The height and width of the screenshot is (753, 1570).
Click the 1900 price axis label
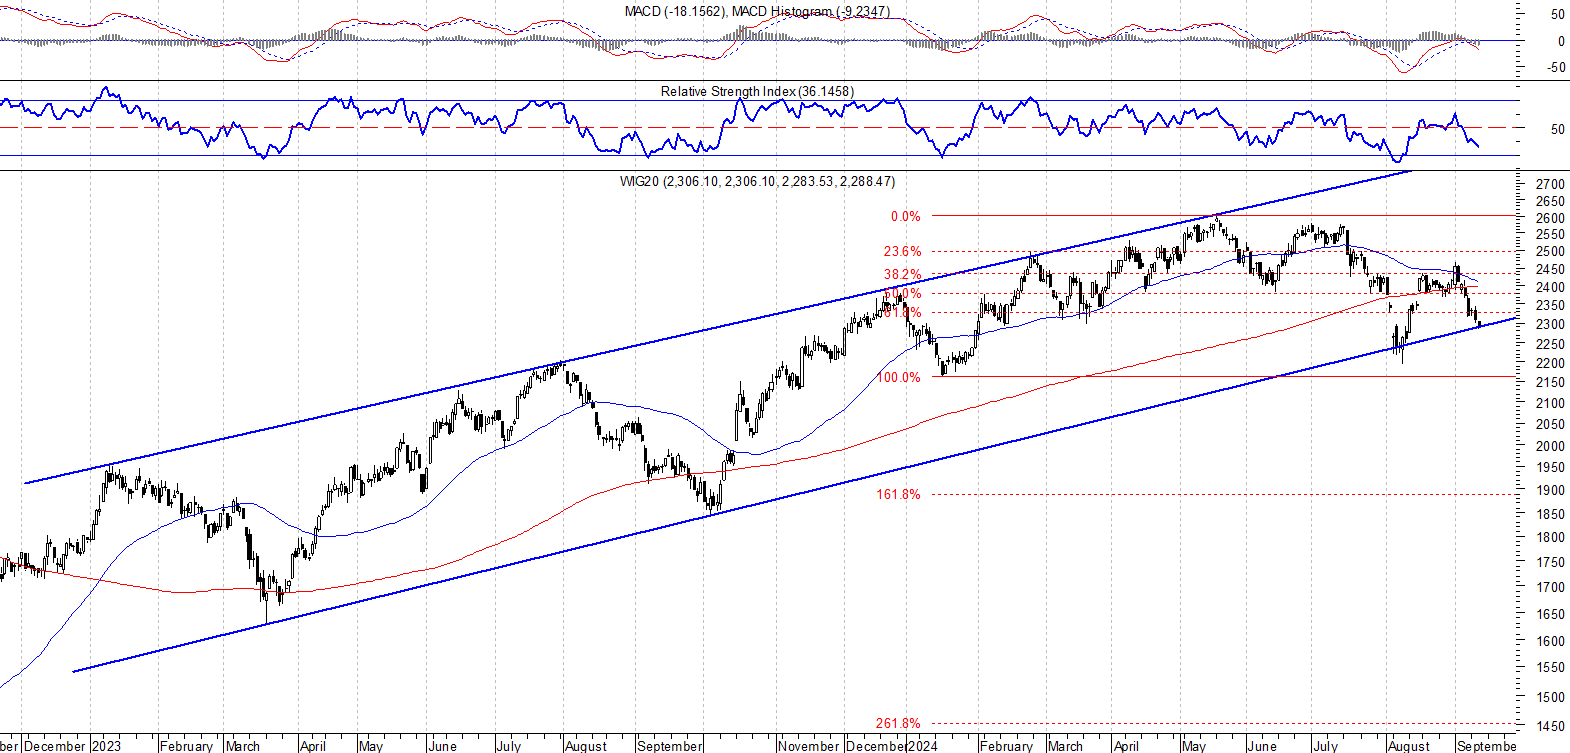1550,491
